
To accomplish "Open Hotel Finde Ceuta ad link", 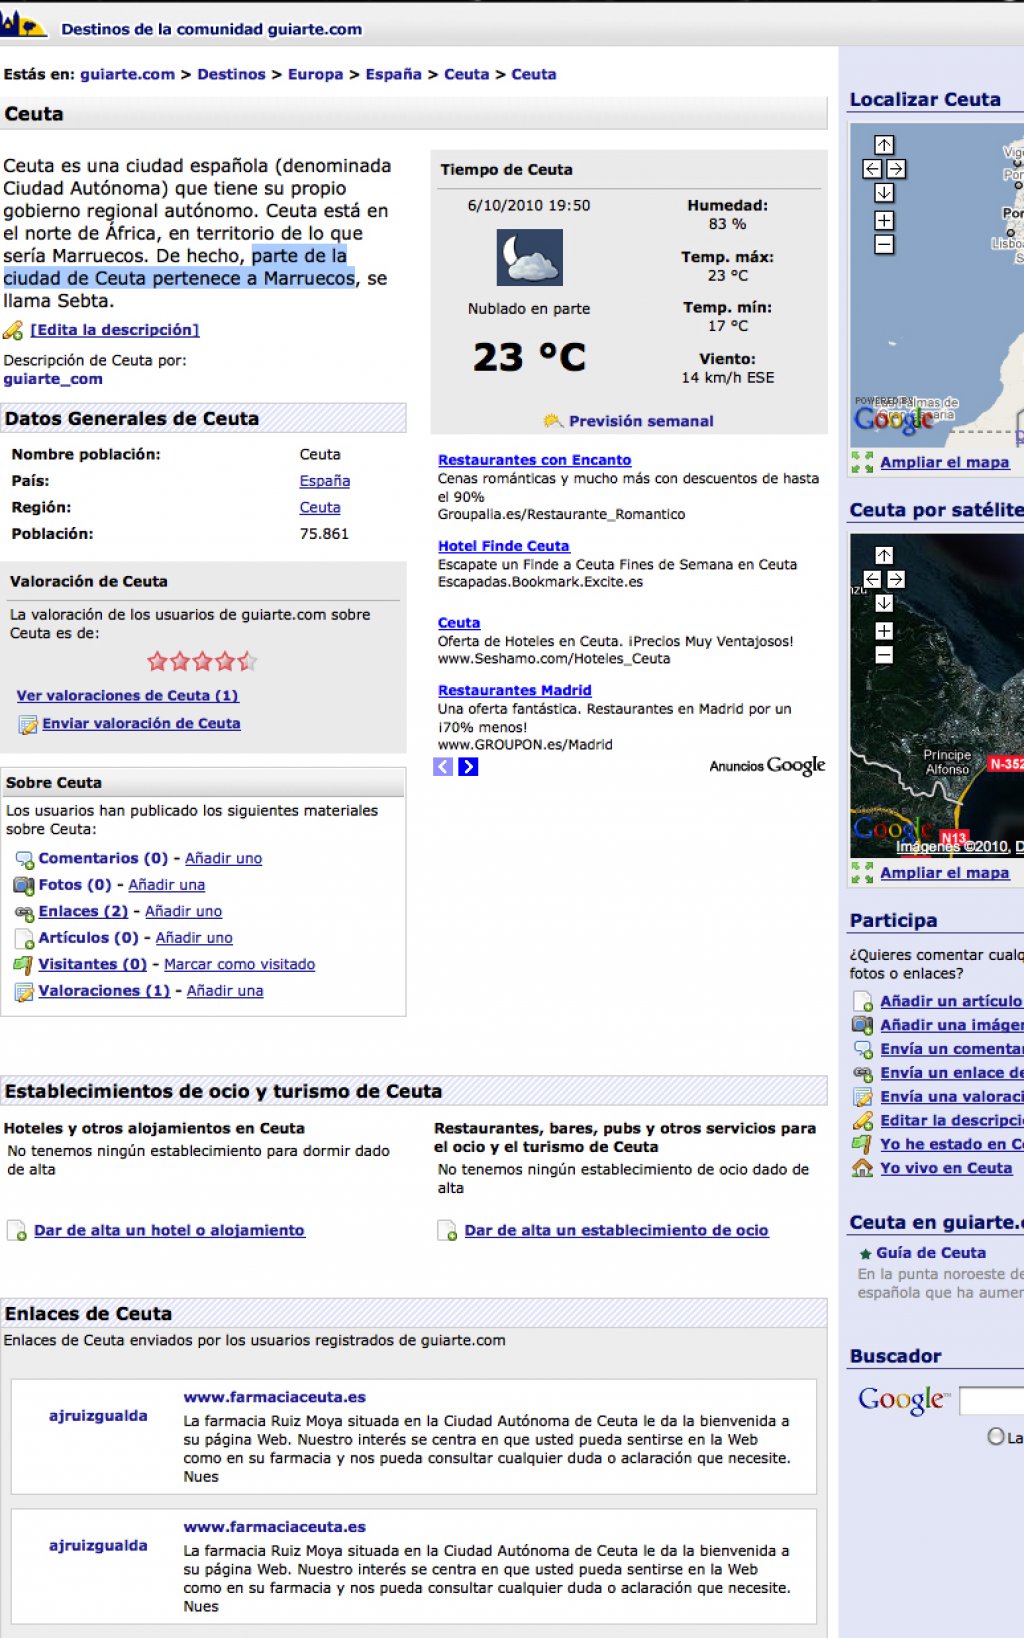I will [503, 546].
